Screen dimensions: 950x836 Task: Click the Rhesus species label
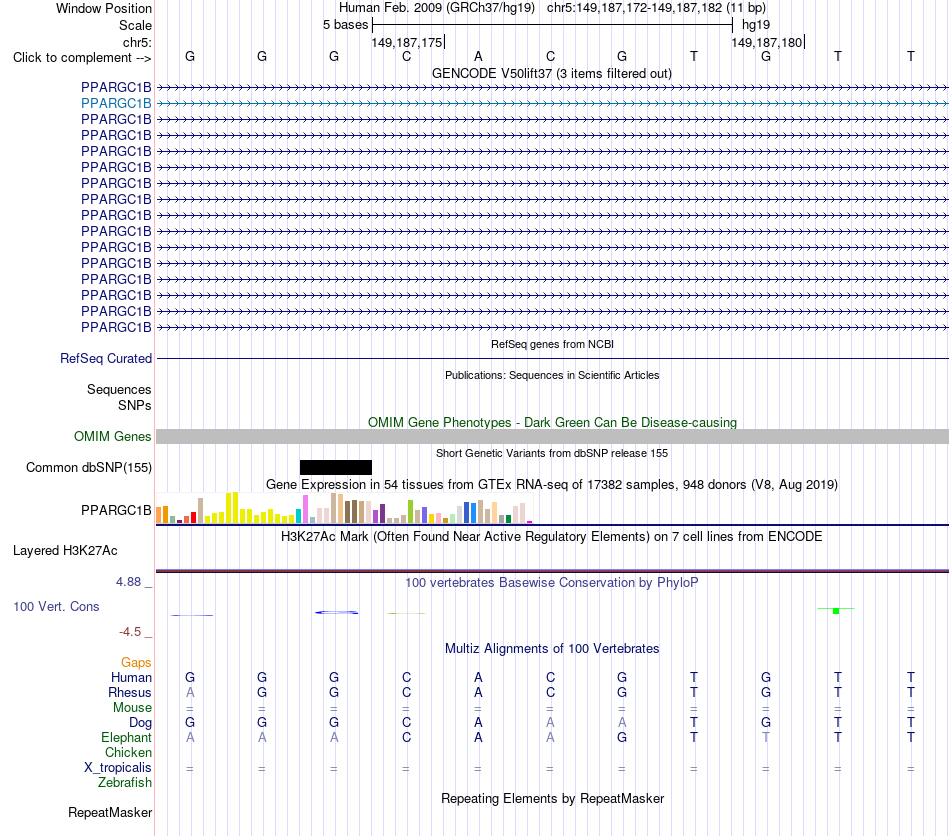[130, 692]
